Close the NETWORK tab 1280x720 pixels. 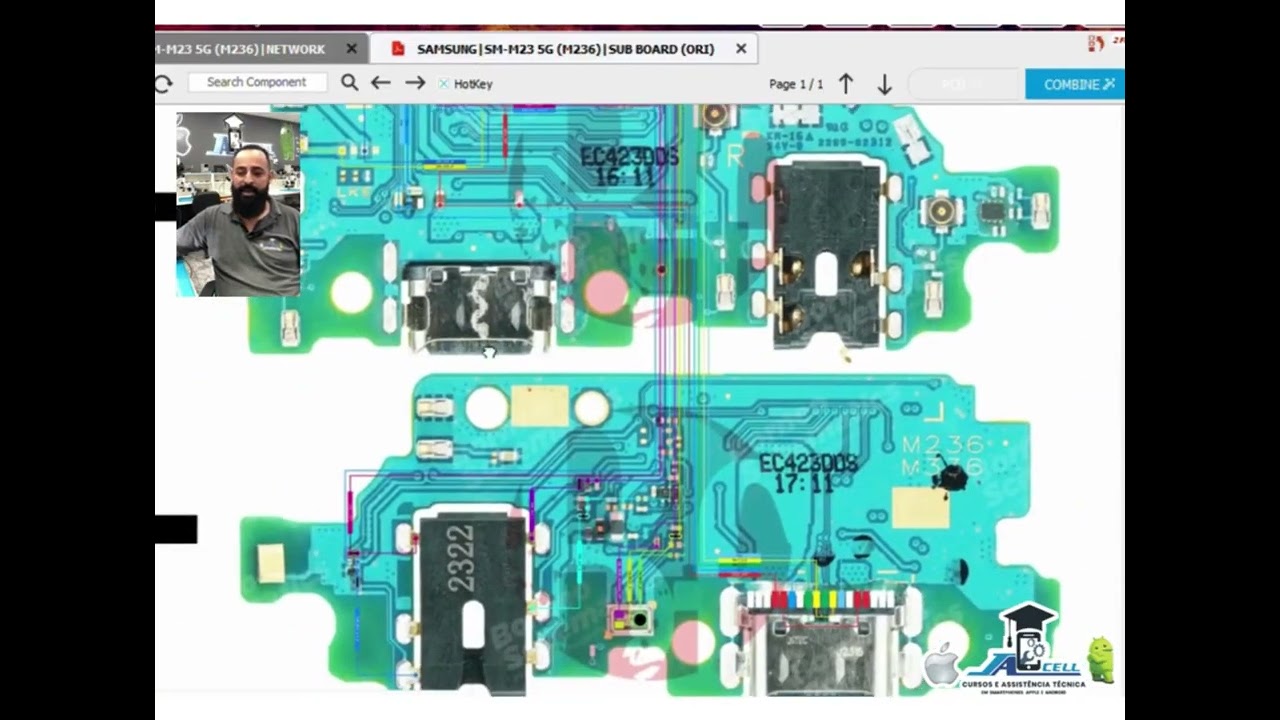point(351,49)
